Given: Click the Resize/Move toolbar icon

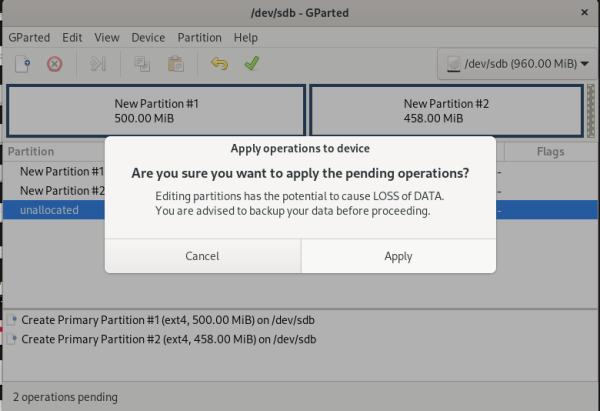Looking at the screenshot, I should tap(98, 64).
